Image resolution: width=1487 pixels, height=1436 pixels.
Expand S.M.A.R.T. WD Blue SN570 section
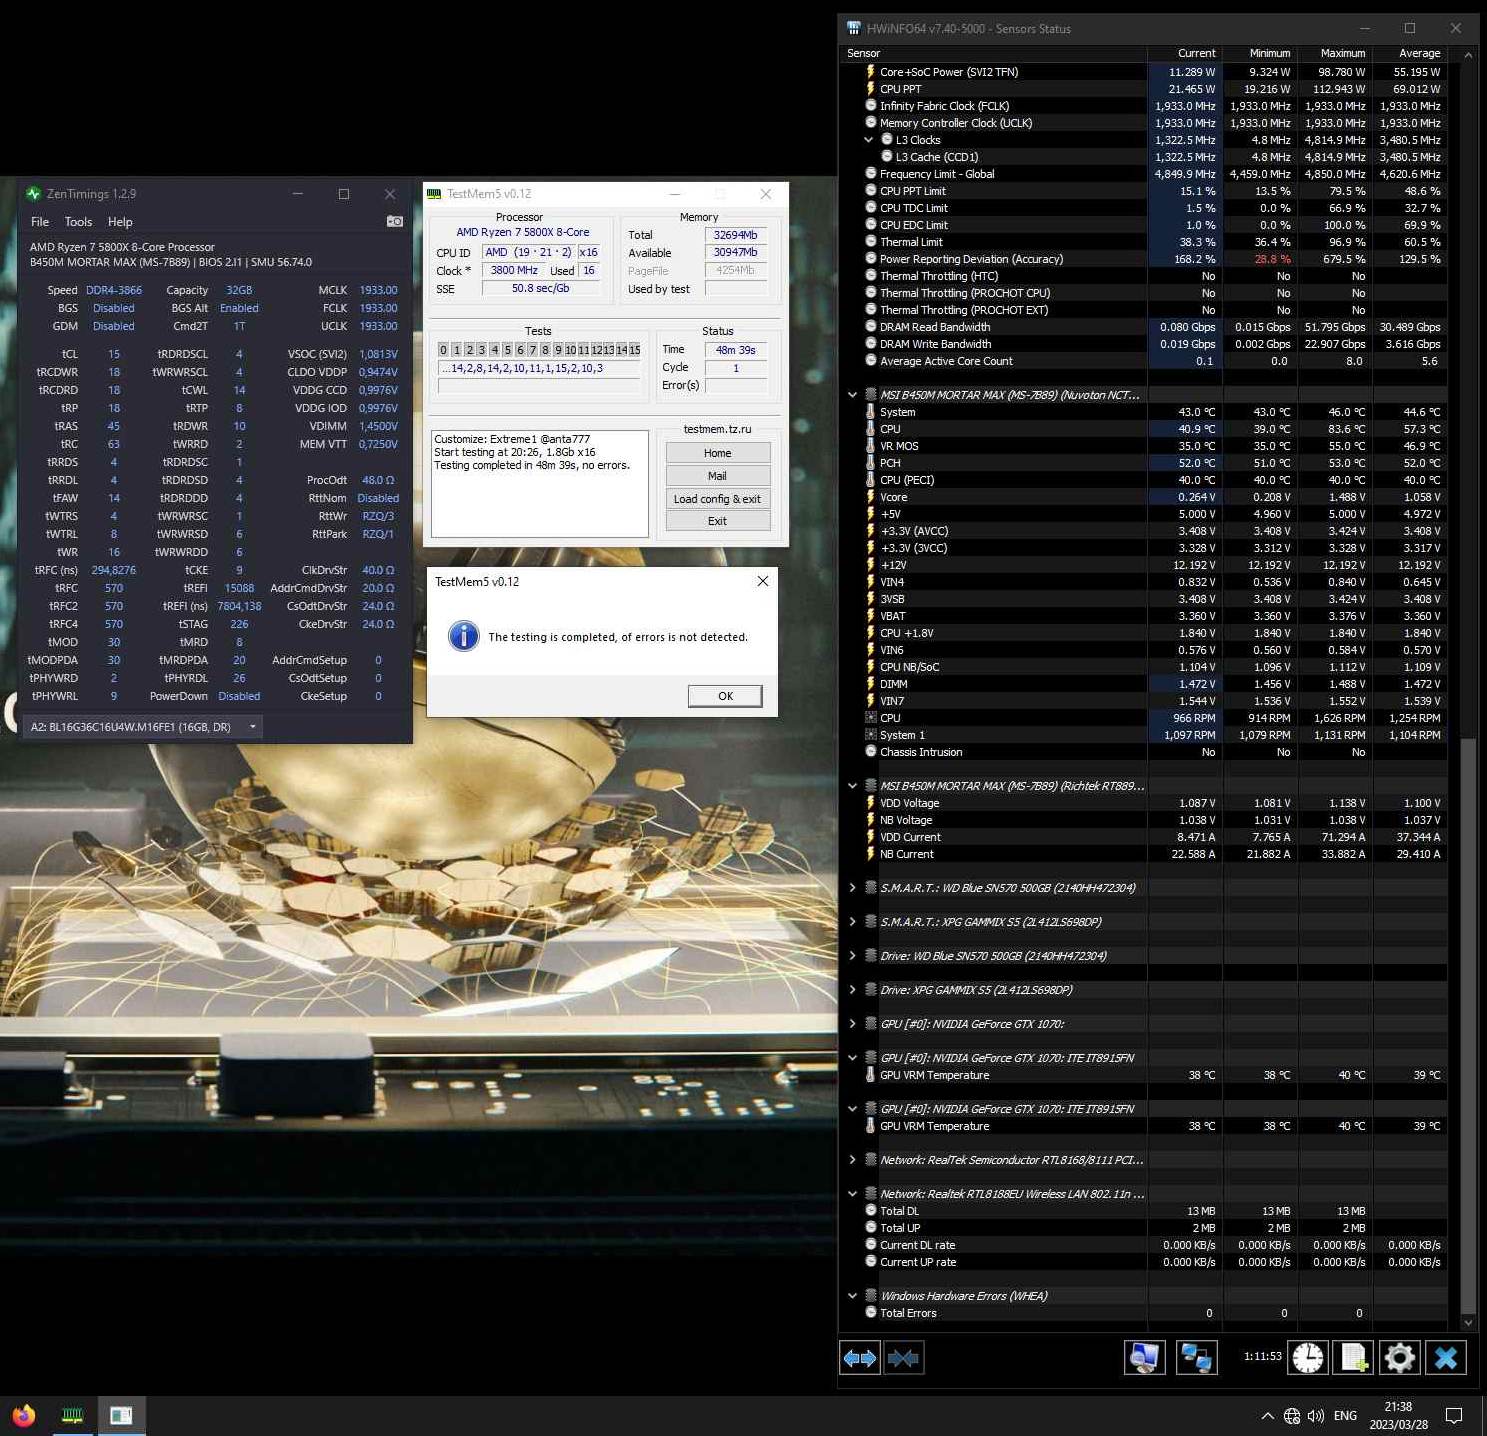(x=852, y=888)
